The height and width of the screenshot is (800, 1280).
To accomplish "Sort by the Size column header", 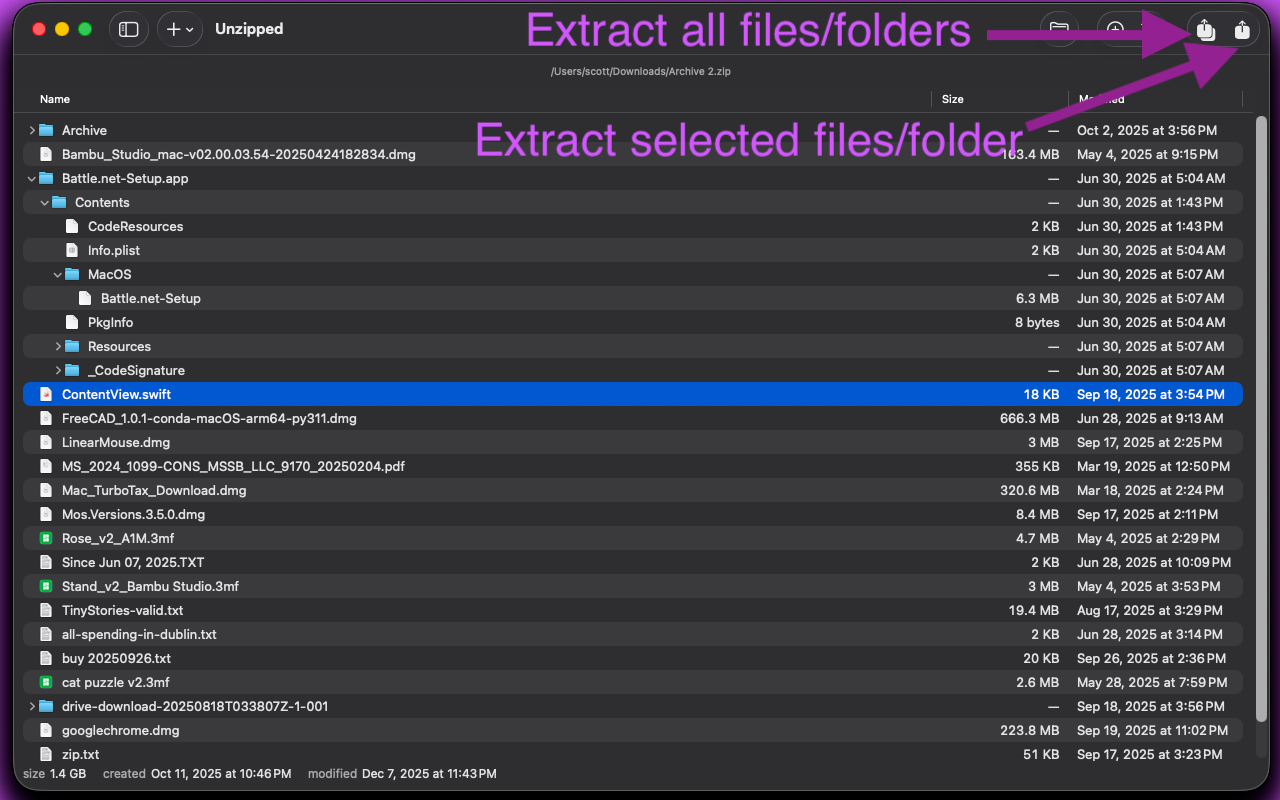I will click(x=953, y=99).
